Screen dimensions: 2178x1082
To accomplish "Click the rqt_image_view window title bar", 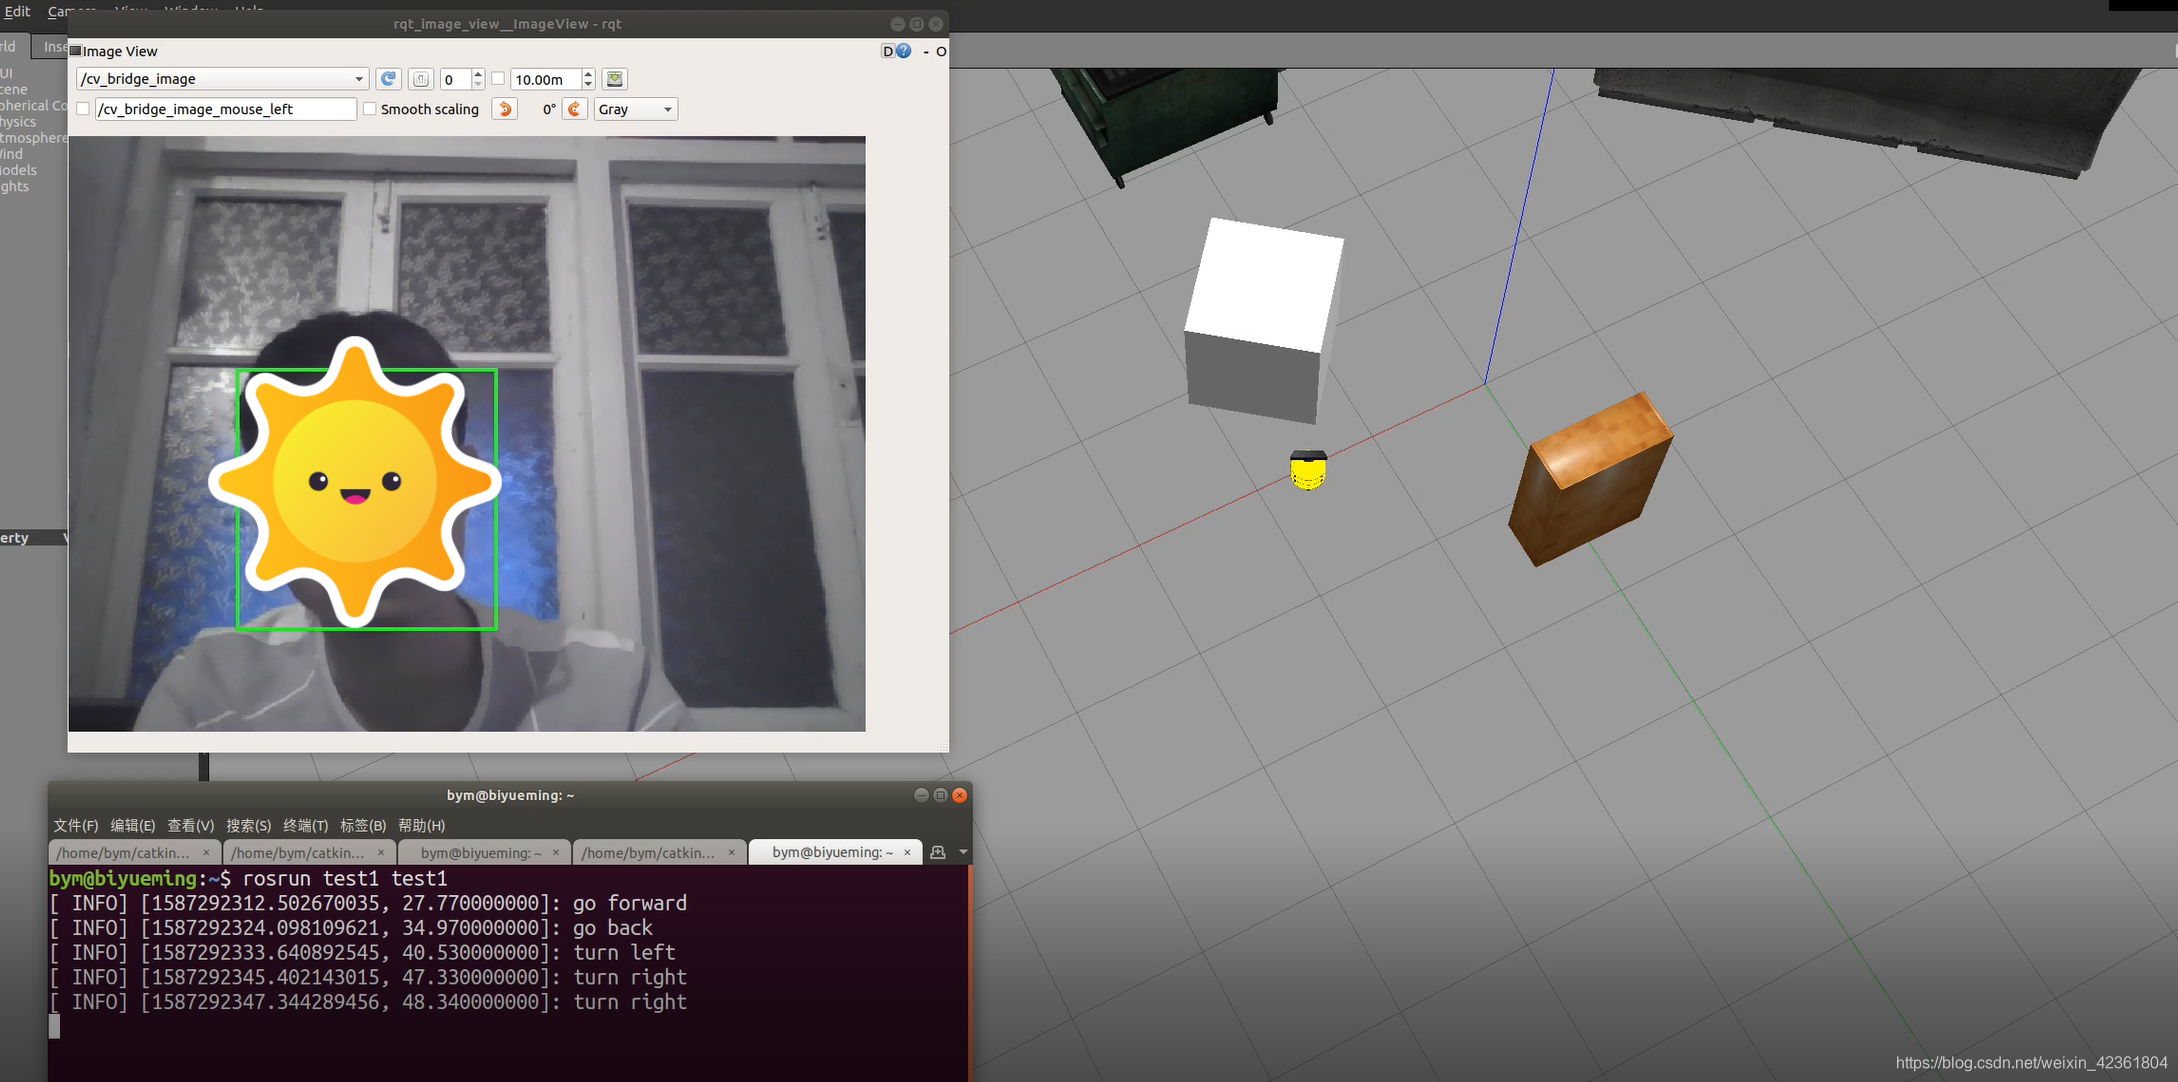I will coord(507,24).
